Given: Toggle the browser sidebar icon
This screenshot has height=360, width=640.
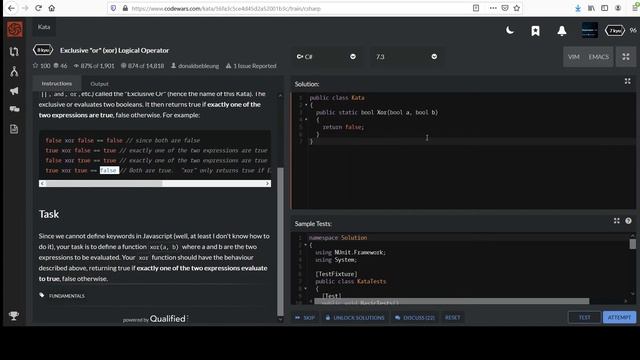Looking at the screenshot, I should coord(604,8).
